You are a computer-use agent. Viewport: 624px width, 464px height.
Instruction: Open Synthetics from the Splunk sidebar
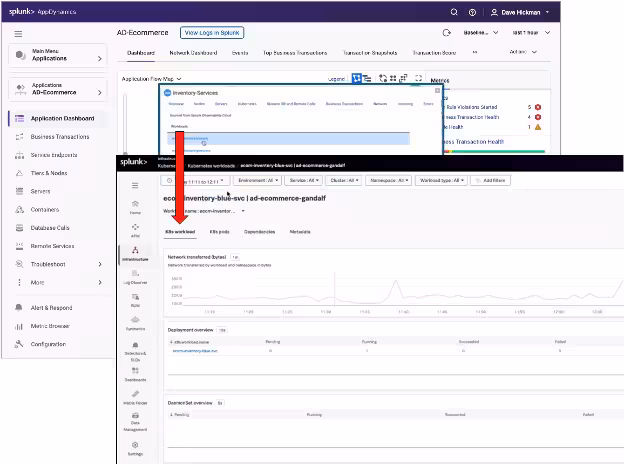135,322
